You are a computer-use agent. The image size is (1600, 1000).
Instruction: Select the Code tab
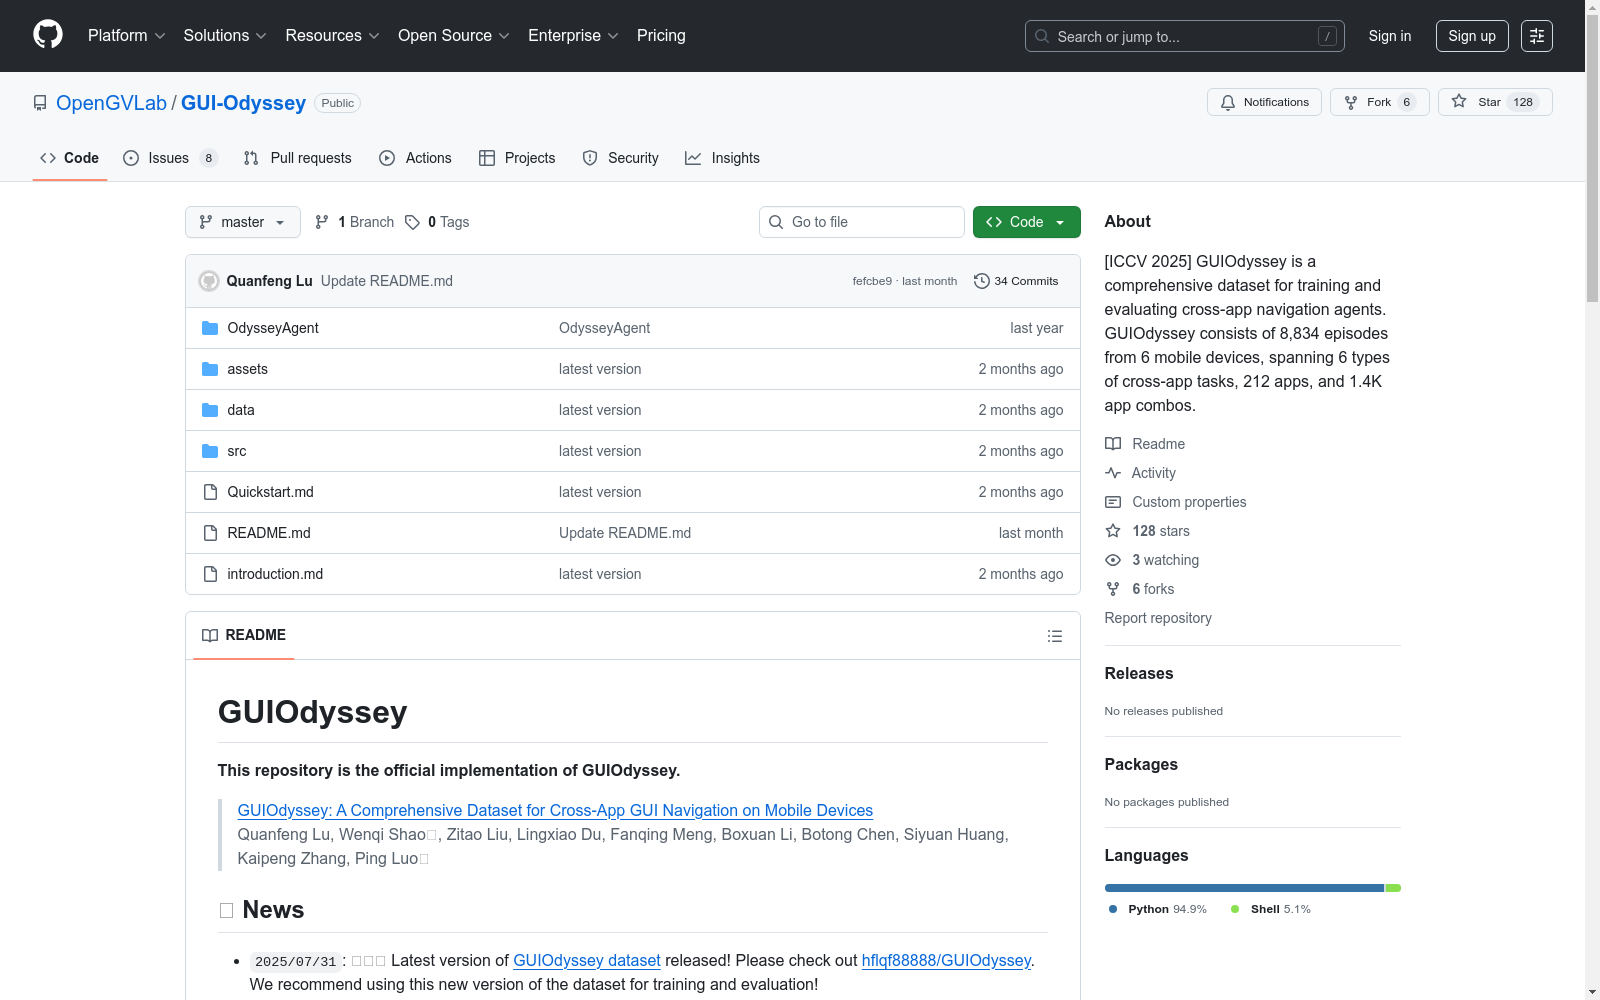point(69,158)
